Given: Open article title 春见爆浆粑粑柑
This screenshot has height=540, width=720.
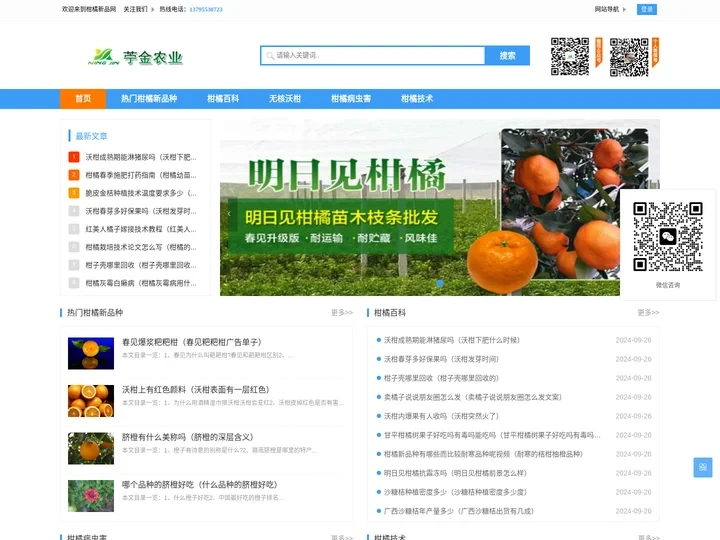Looking at the screenshot, I should tap(192, 342).
